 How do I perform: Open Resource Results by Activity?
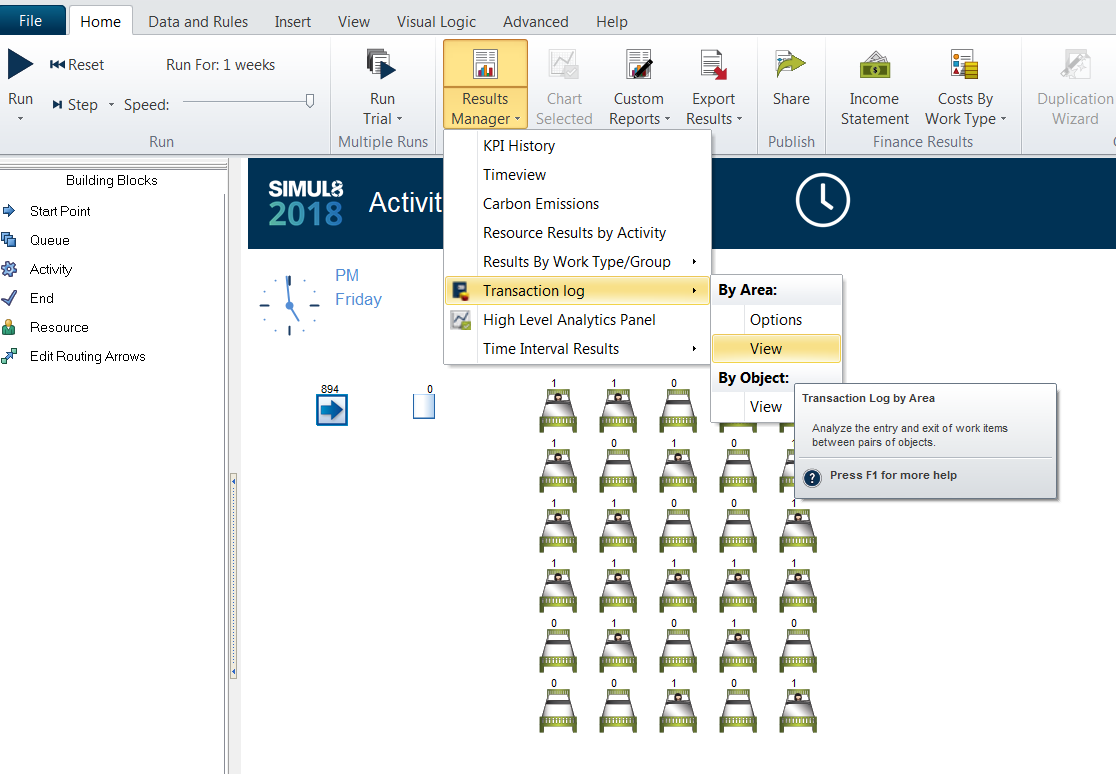pos(577,233)
